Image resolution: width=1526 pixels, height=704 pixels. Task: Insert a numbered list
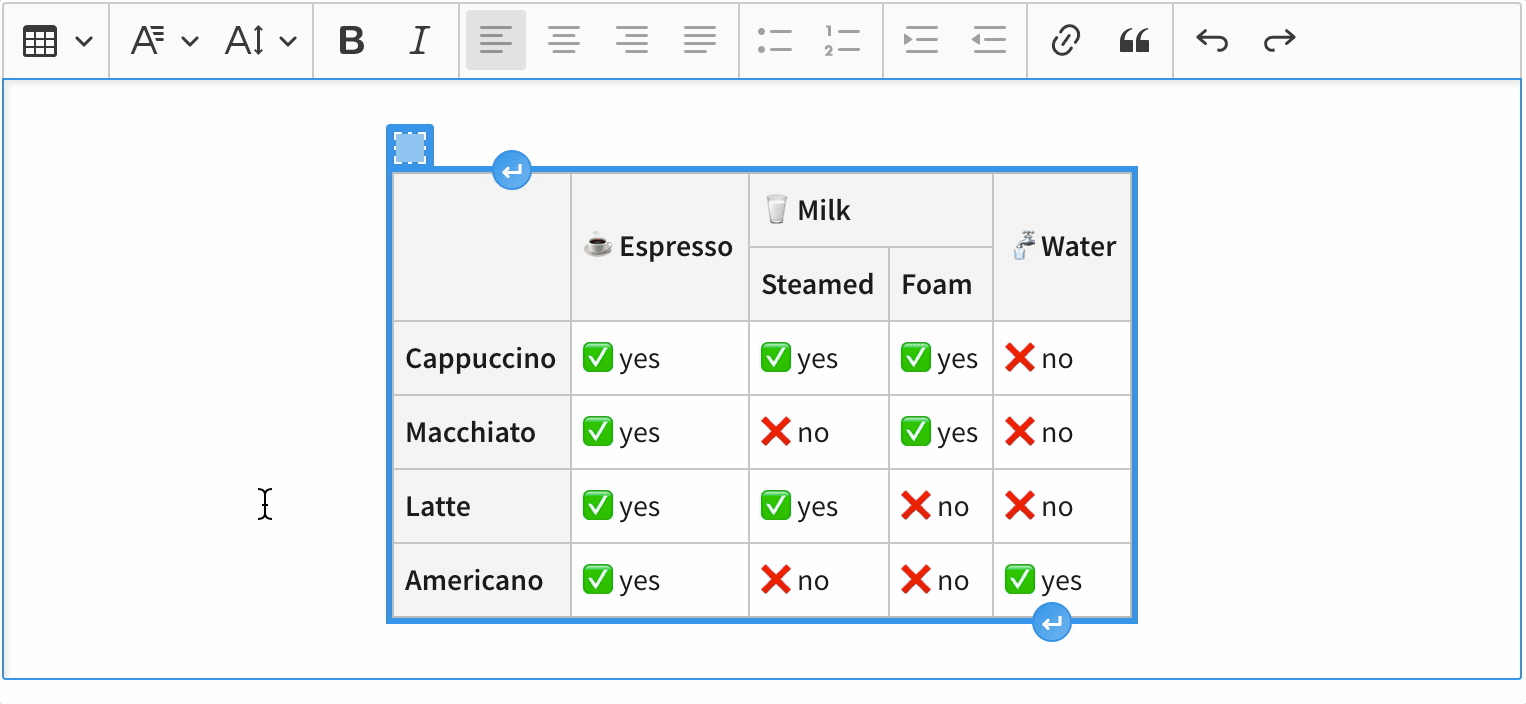pos(843,41)
